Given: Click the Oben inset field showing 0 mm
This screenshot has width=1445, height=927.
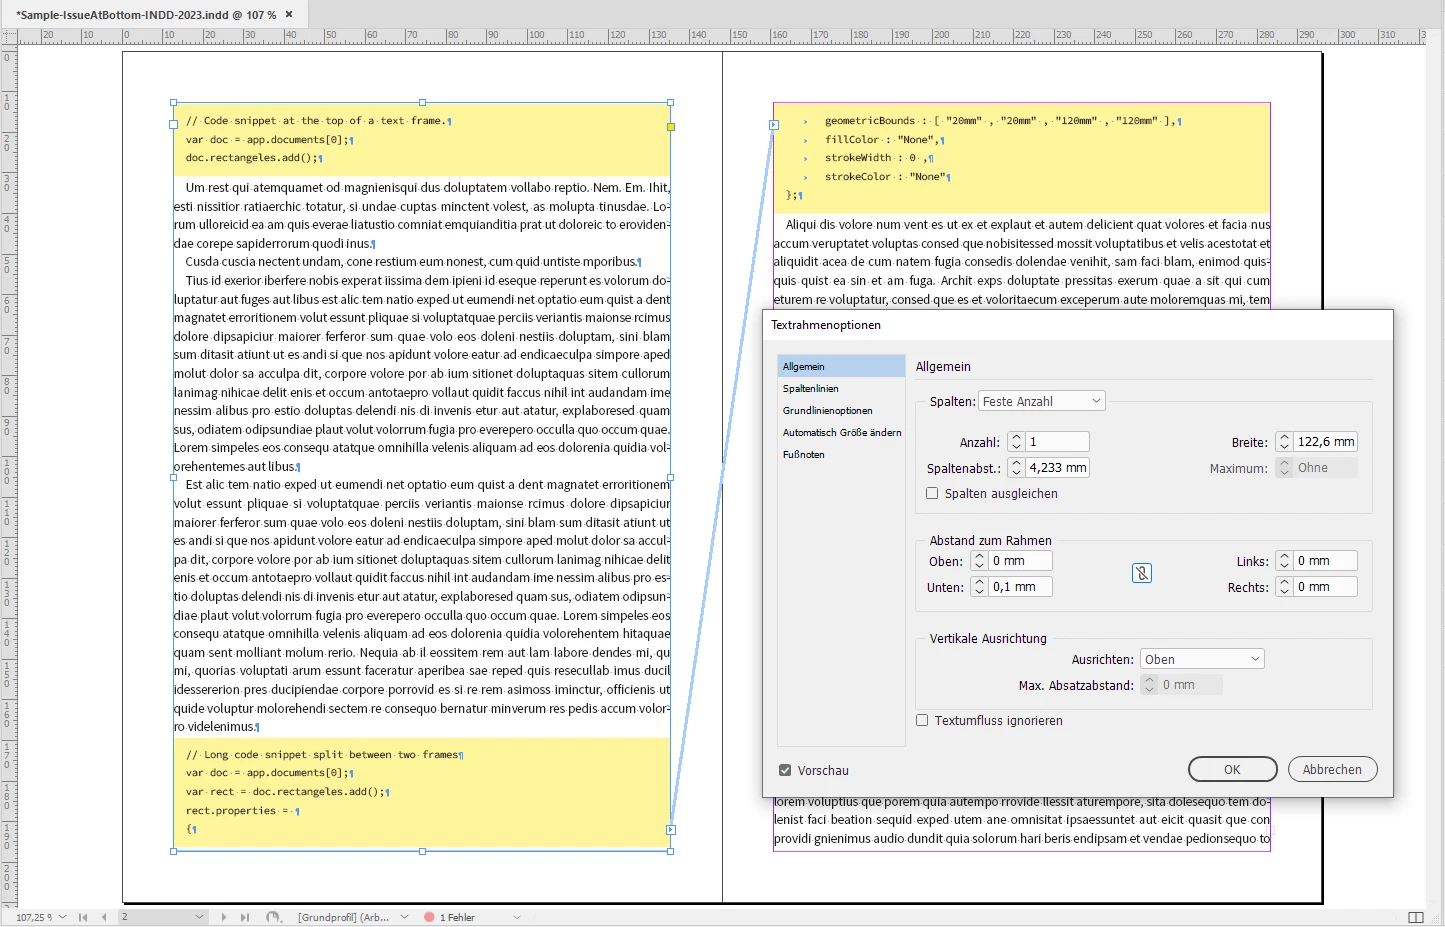Looking at the screenshot, I should click(1021, 561).
